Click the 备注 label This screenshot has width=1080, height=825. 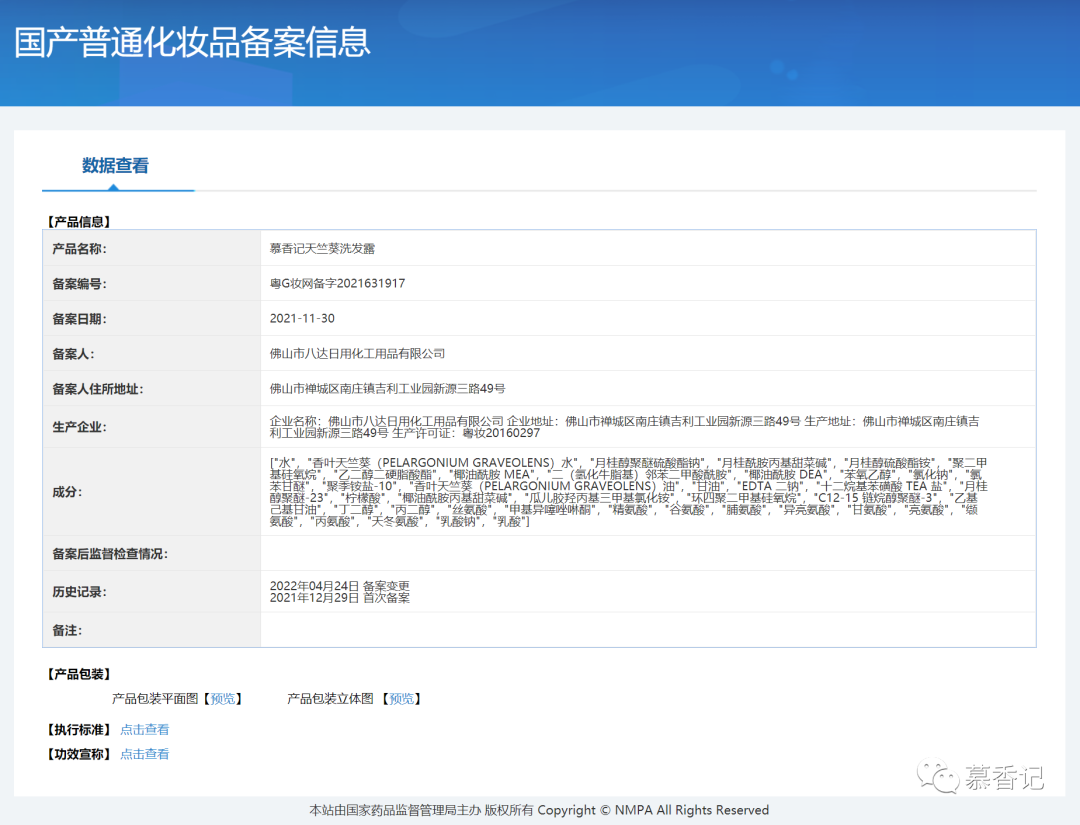pos(67,631)
